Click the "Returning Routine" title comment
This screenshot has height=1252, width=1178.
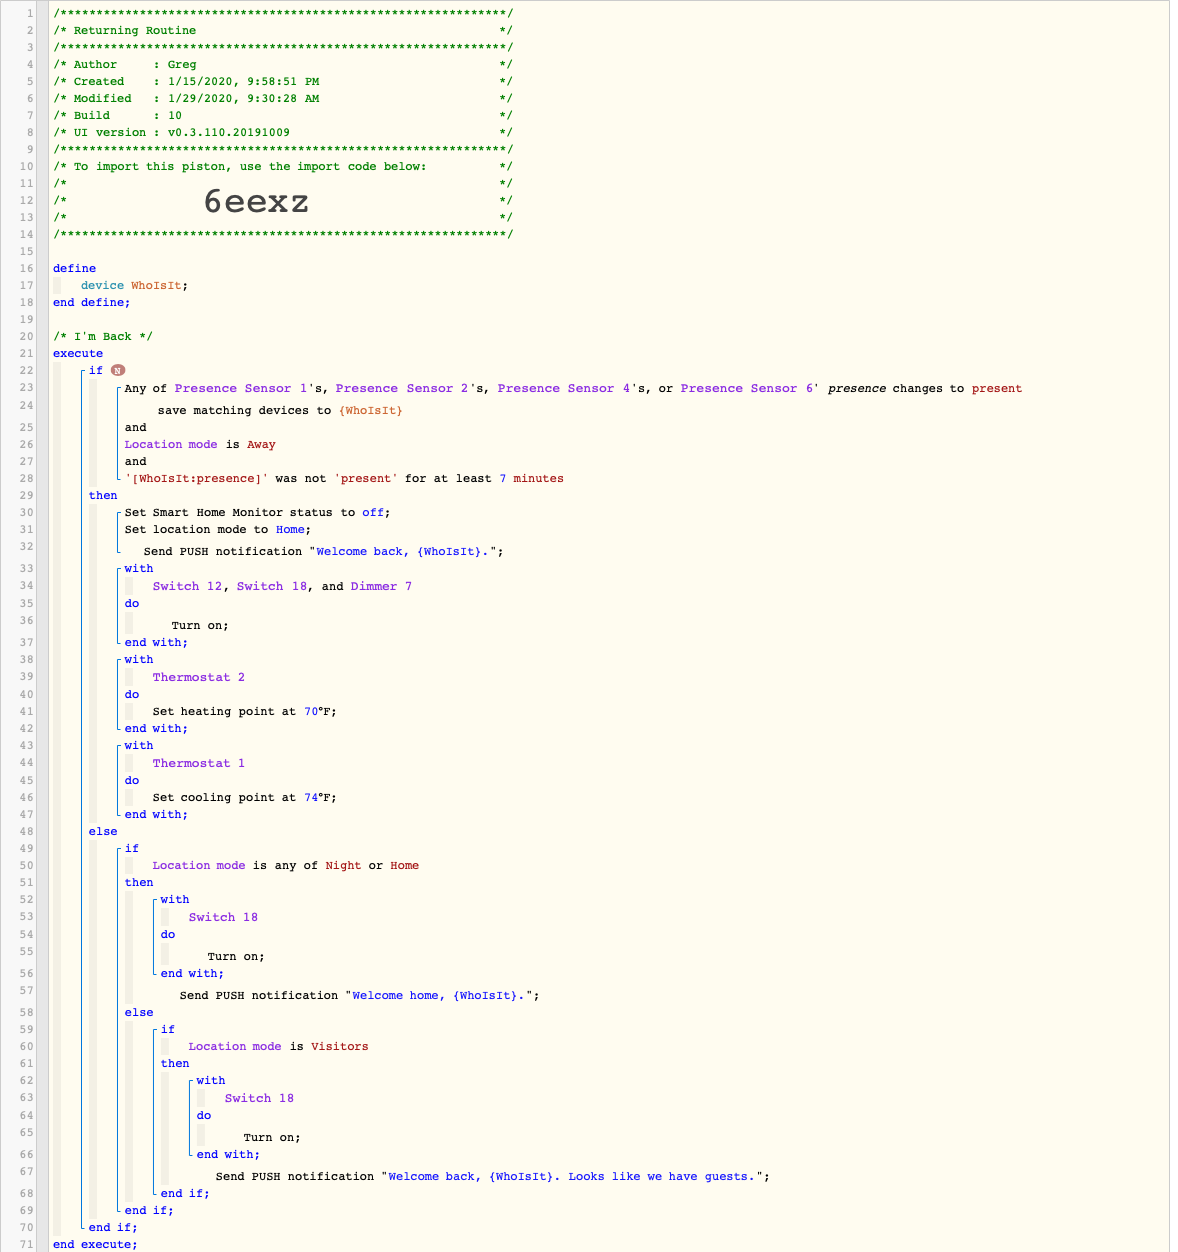(135, 30)
